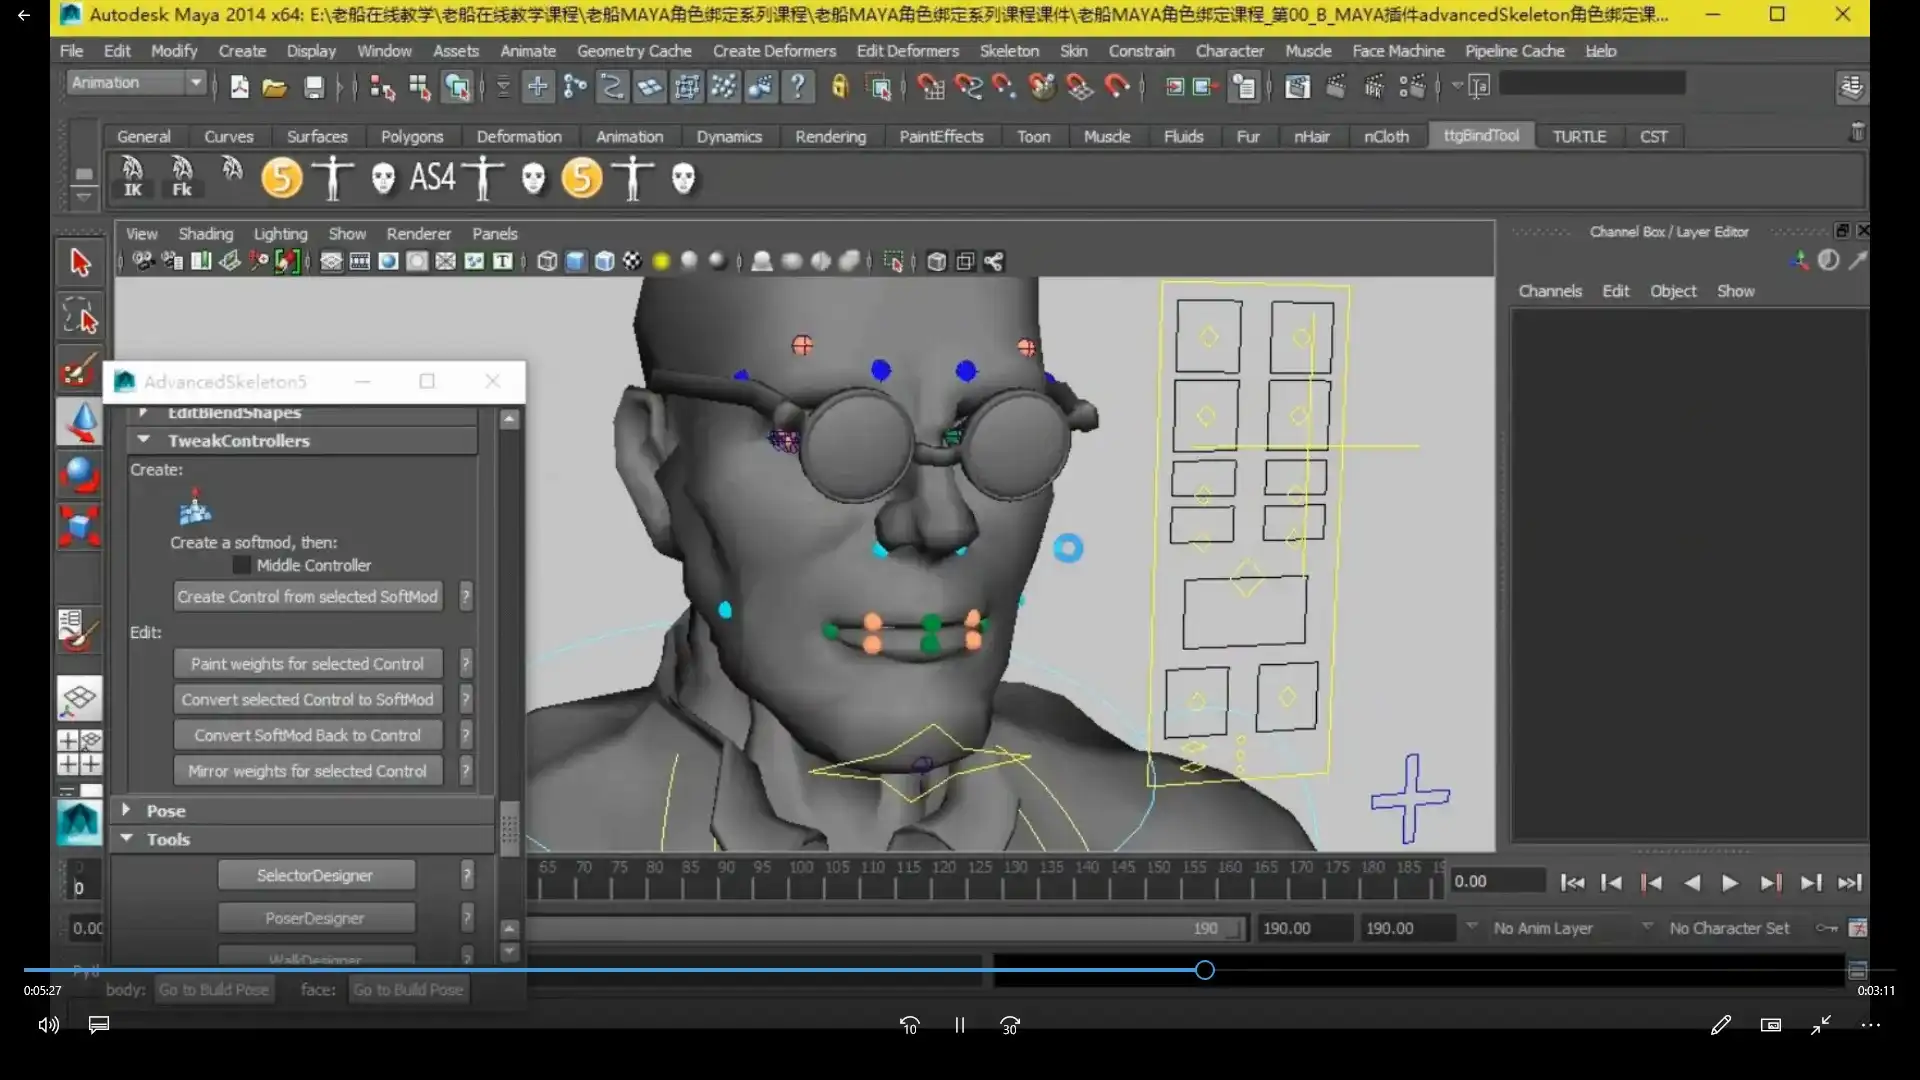Open AdvancedSkeleton5 via the yellow 5 shelf icon

(x=281, y=177)
